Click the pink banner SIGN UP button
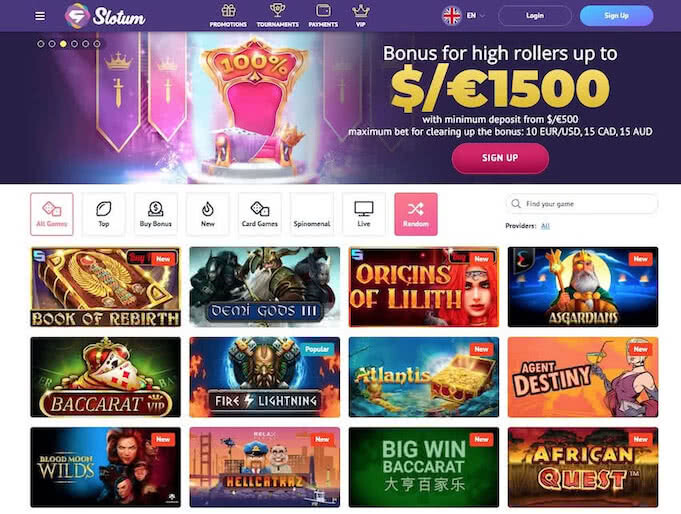681x514 pixels. click(500, 158)
